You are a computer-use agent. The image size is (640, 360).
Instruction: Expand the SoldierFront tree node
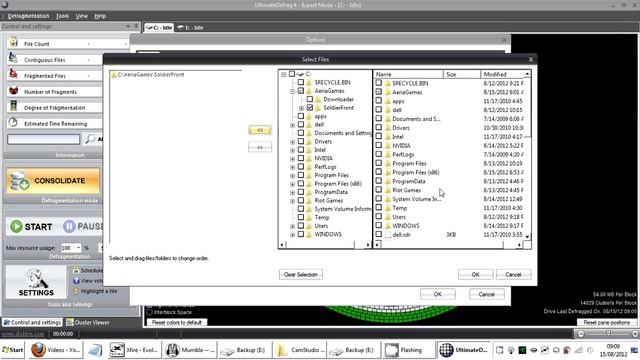[302, 108]
